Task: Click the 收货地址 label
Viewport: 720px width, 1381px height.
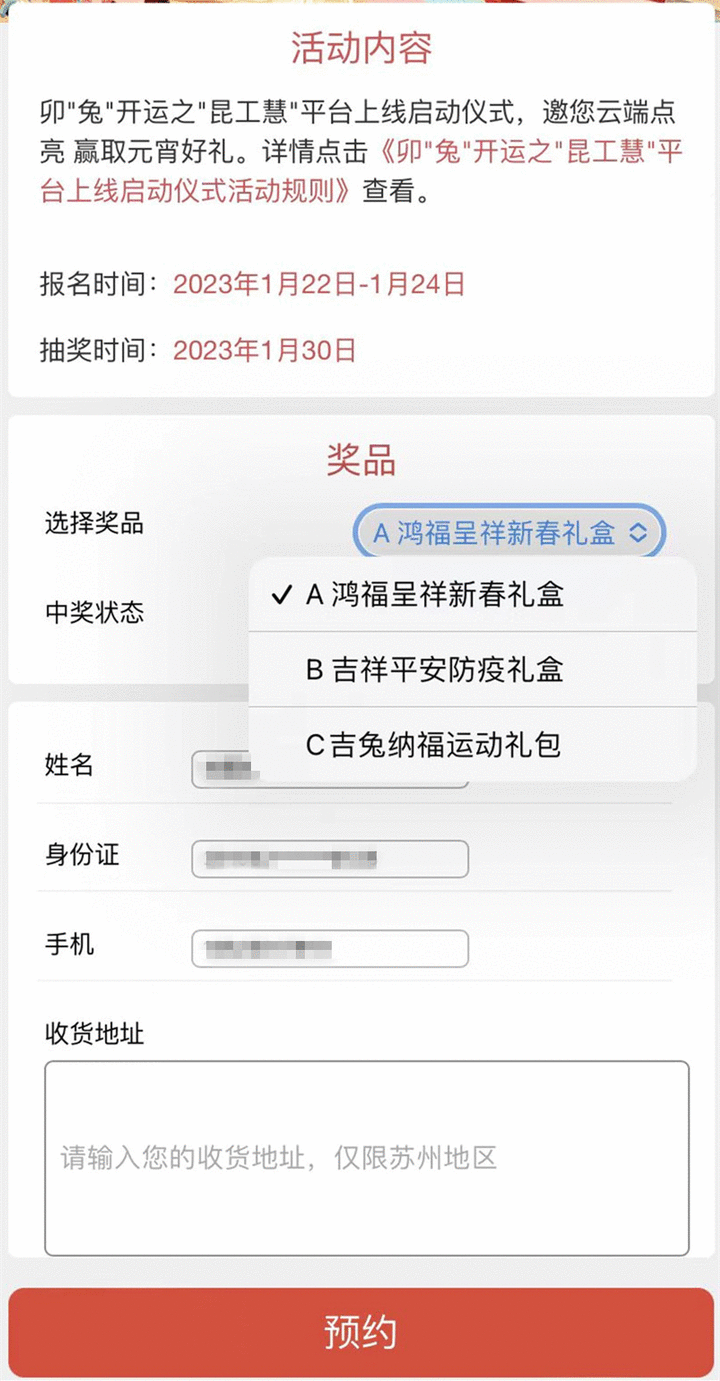Action: click(x=94, y=1033)
